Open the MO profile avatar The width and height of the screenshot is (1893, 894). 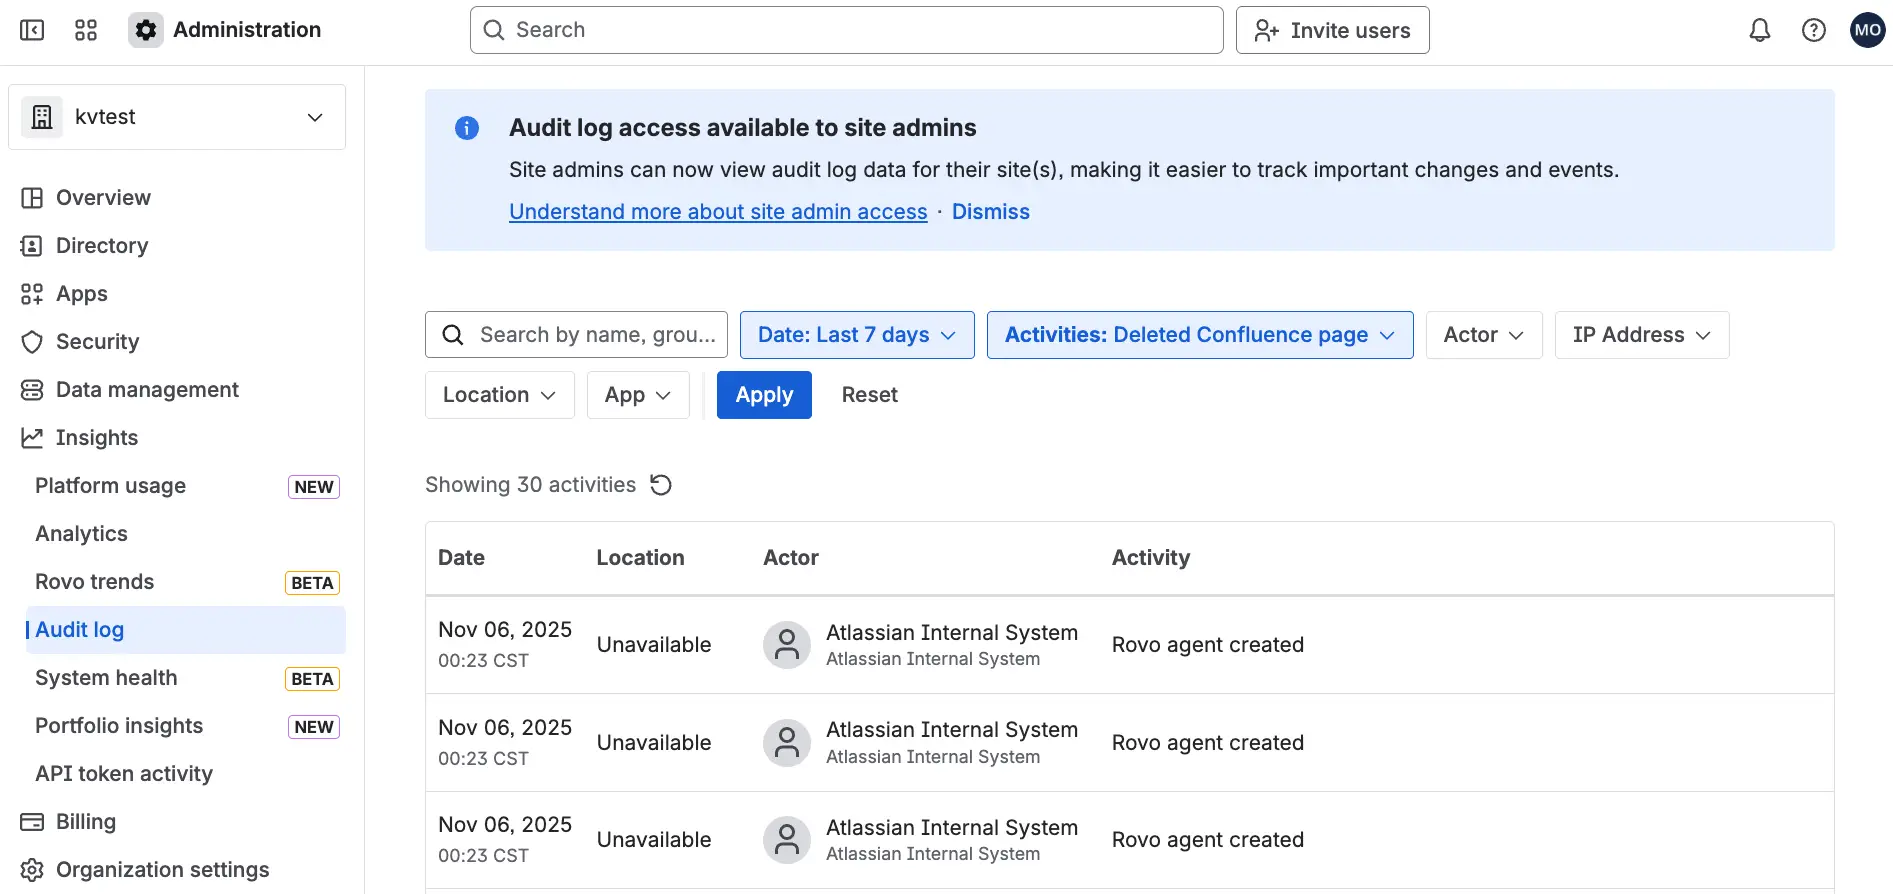click(x=1868, y=30)
